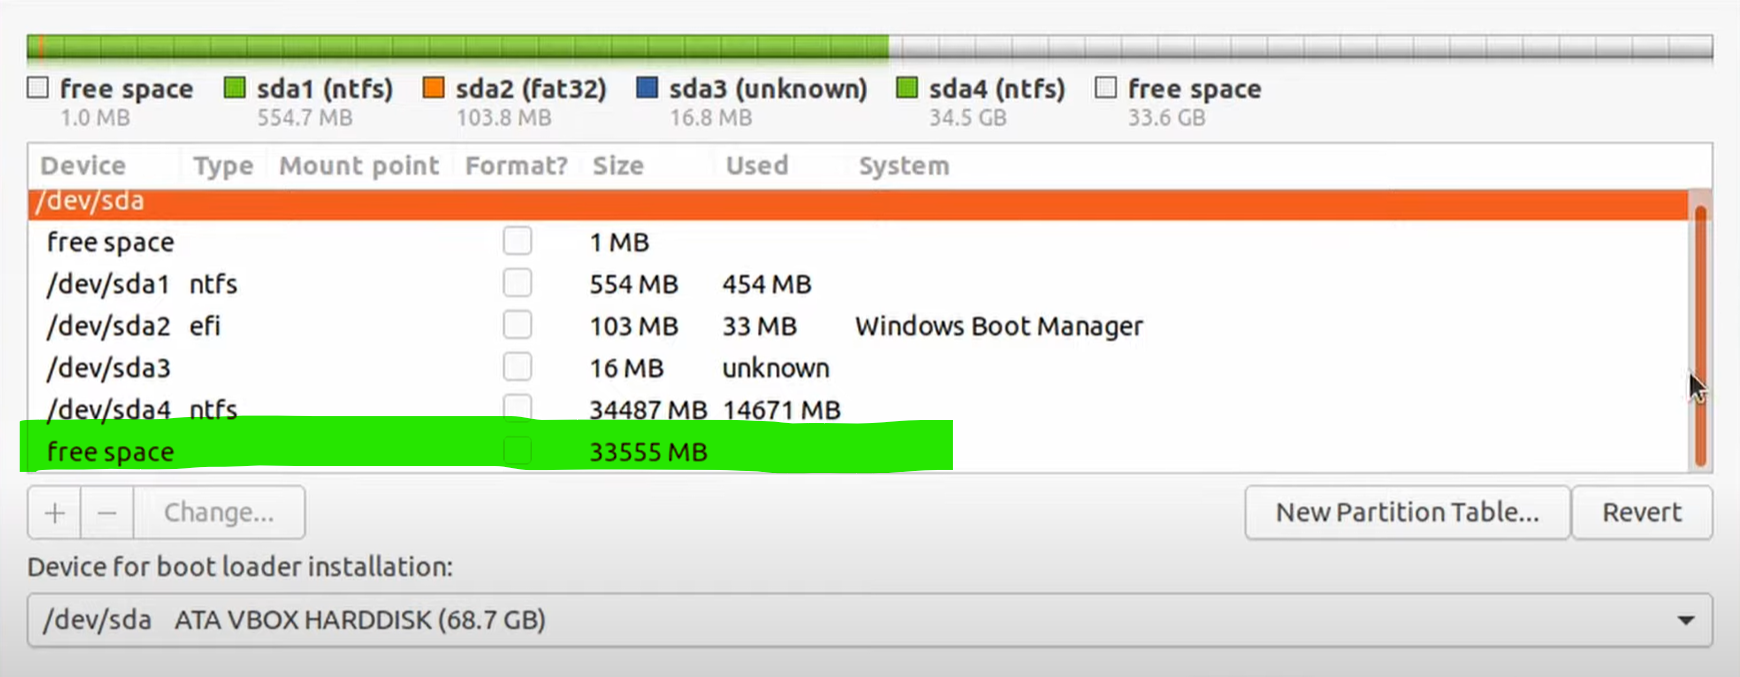Click the blue sda3 (unknown) legend square

[x=649, y=88]
